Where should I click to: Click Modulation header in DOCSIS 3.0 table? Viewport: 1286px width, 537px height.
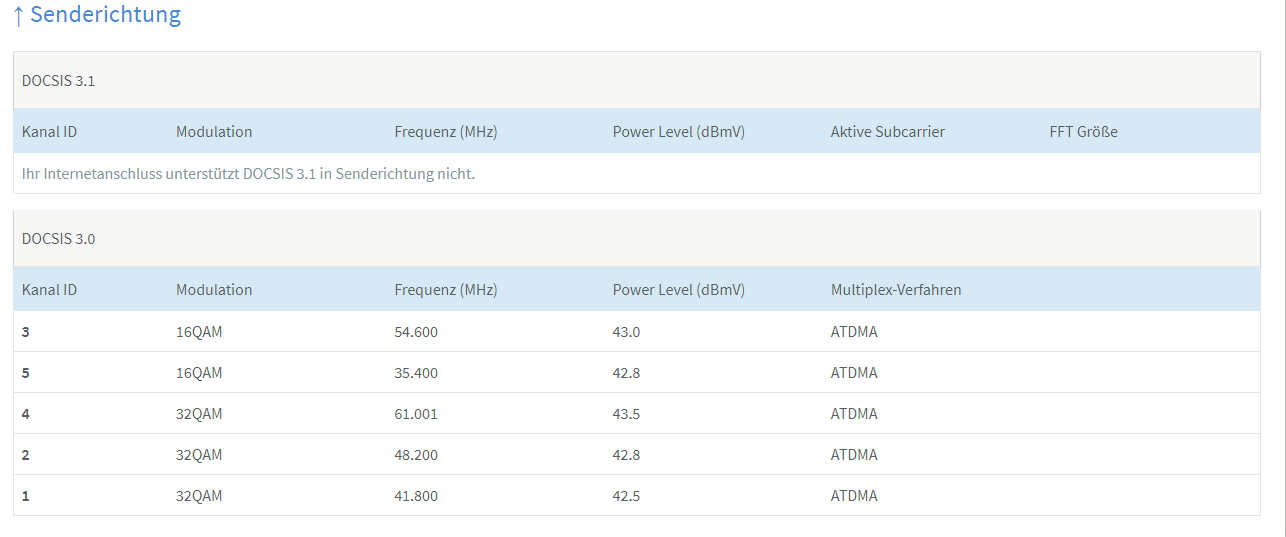[214, 290]
